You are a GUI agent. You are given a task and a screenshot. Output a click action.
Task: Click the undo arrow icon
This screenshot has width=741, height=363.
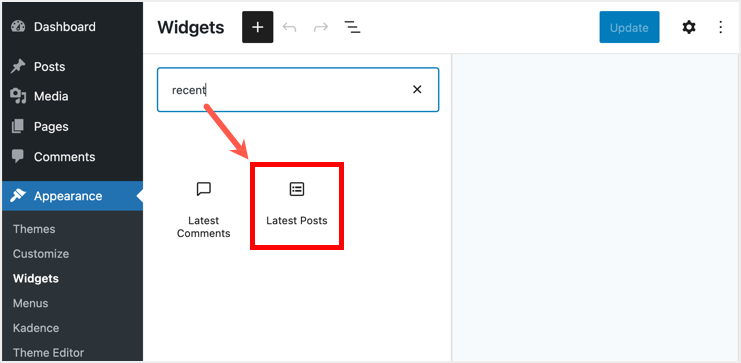click(x=289, y=27)
